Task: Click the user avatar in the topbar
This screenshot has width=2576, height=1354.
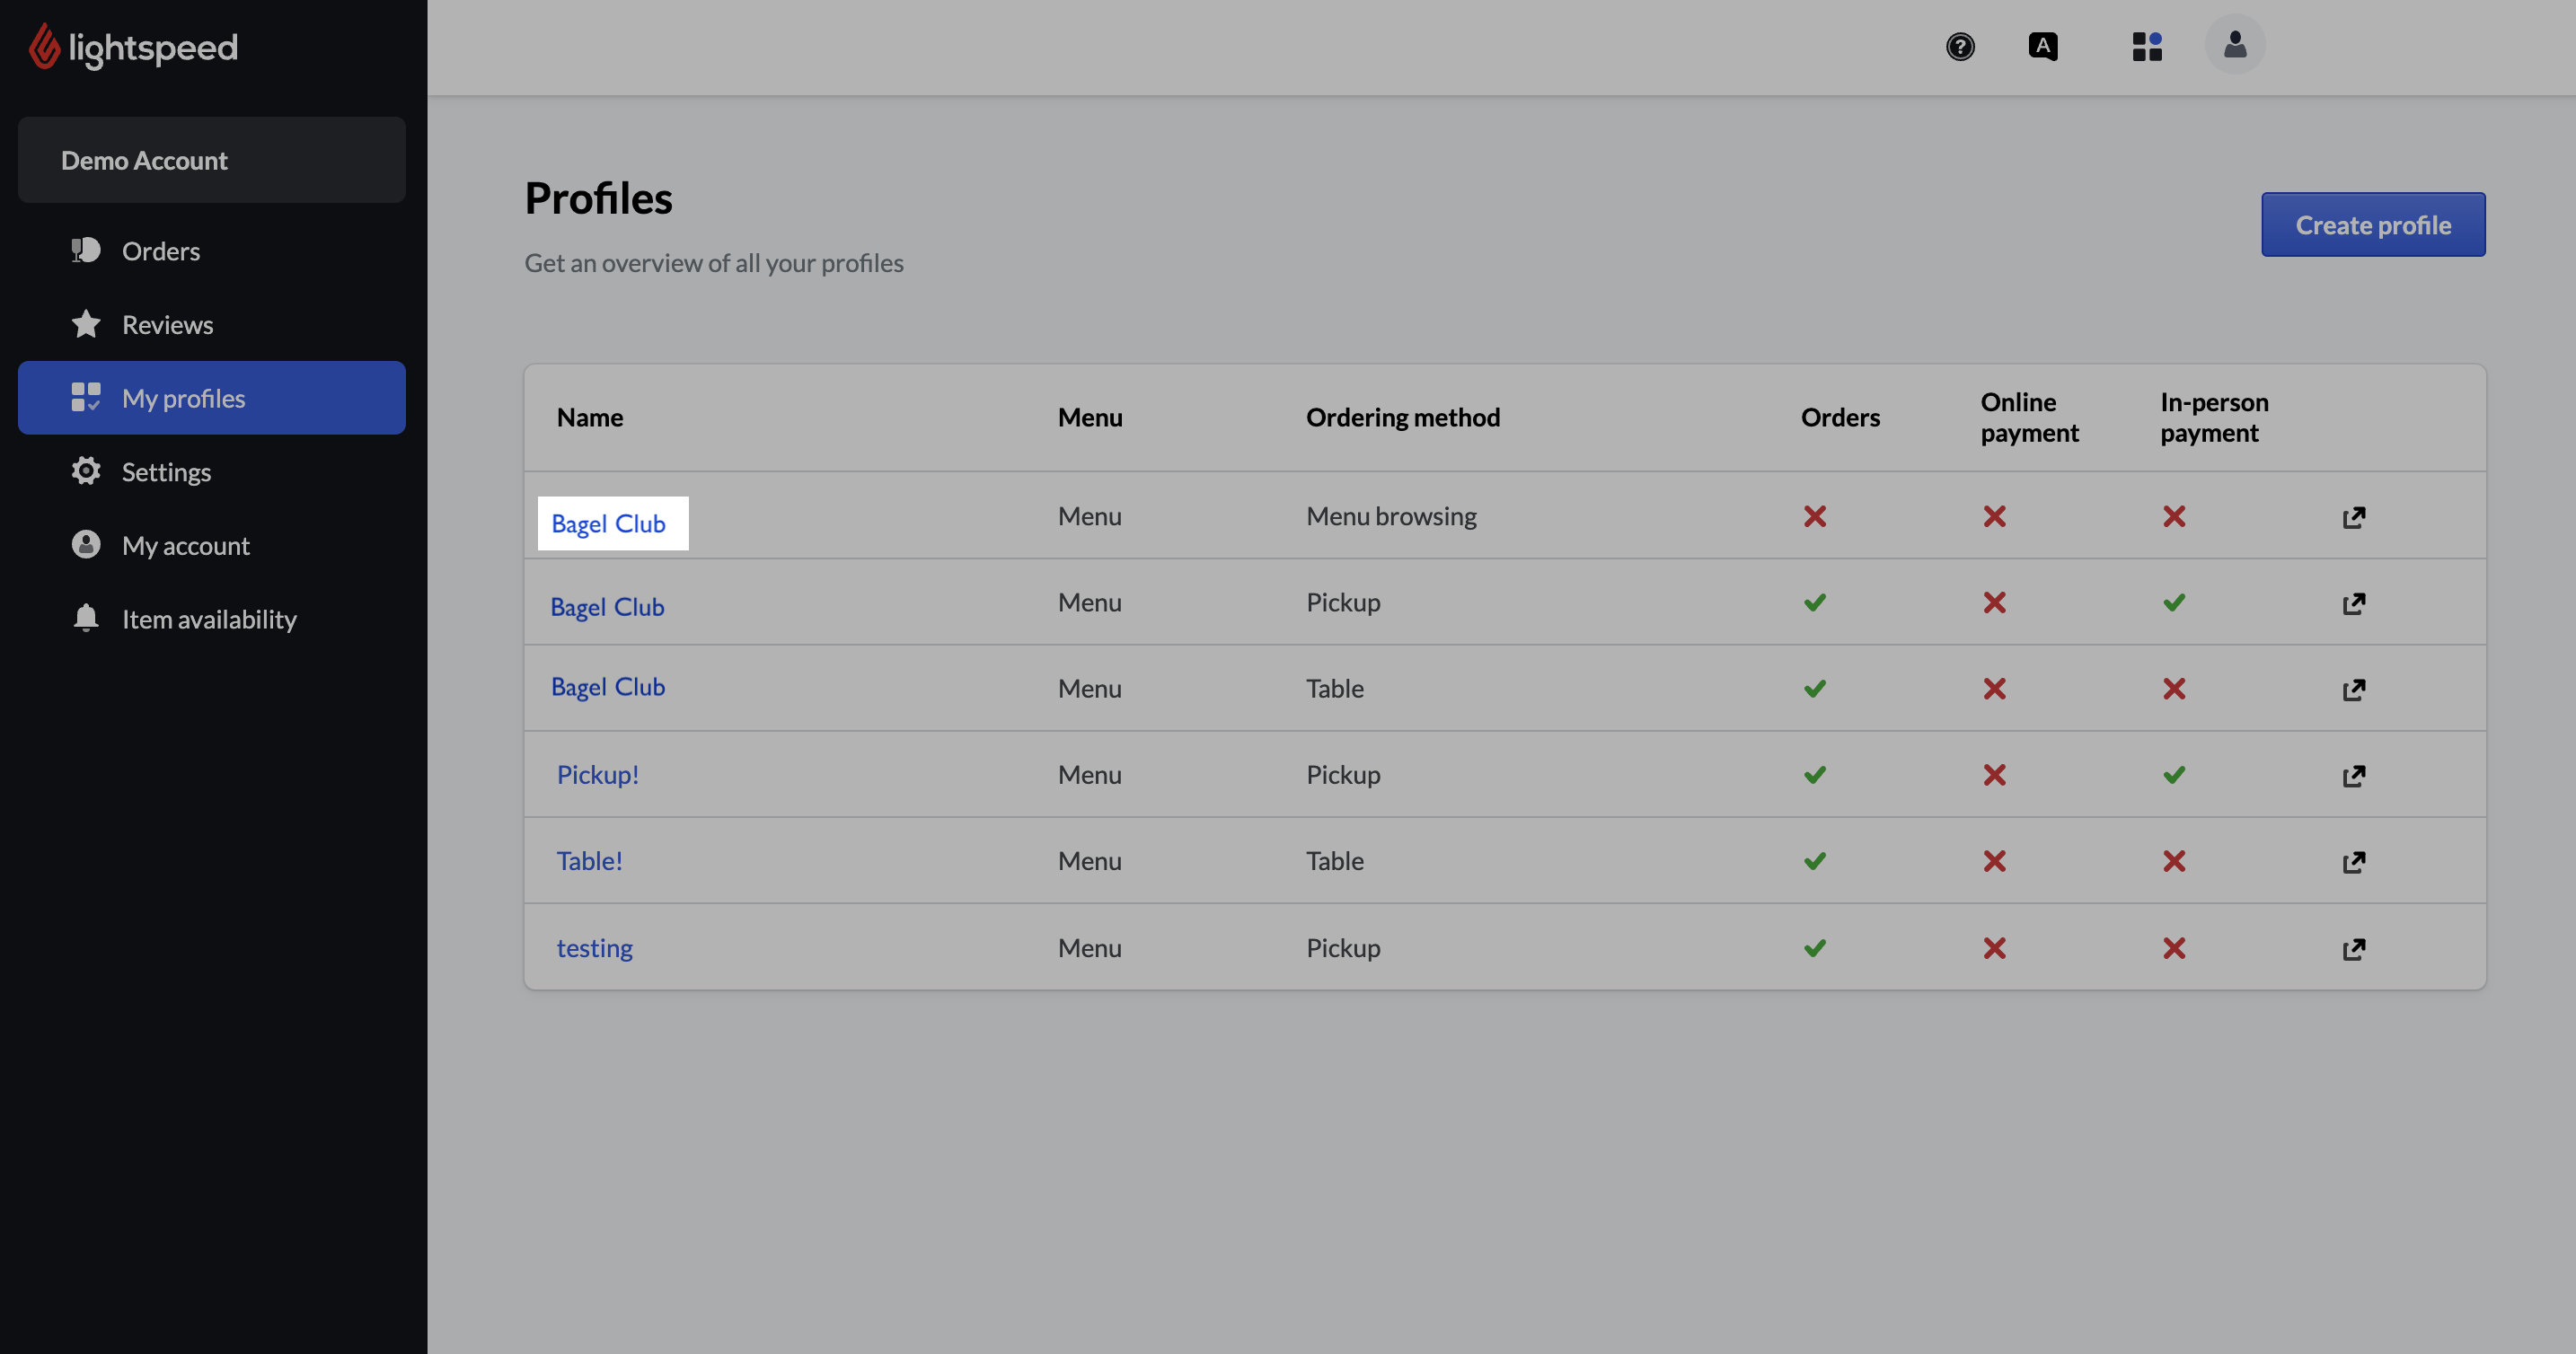Action: 2236,44
